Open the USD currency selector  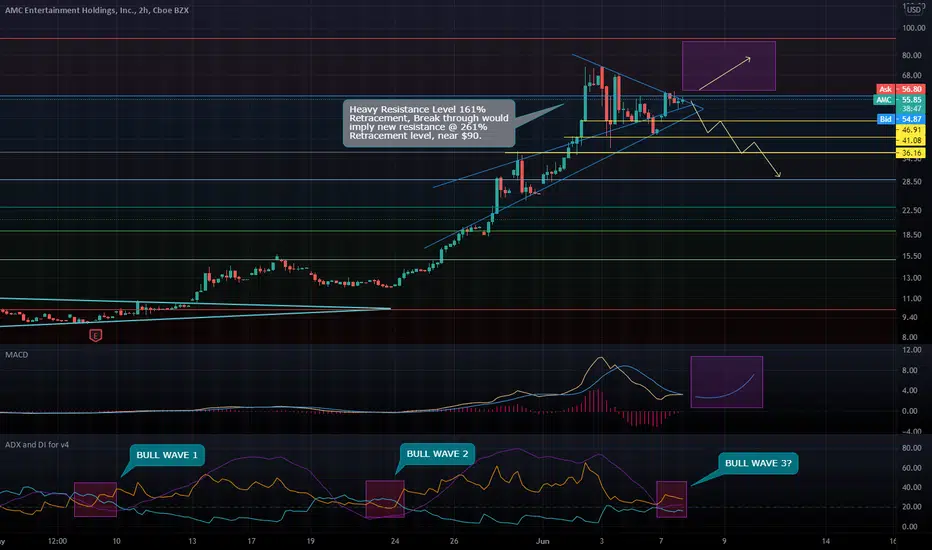913,10
